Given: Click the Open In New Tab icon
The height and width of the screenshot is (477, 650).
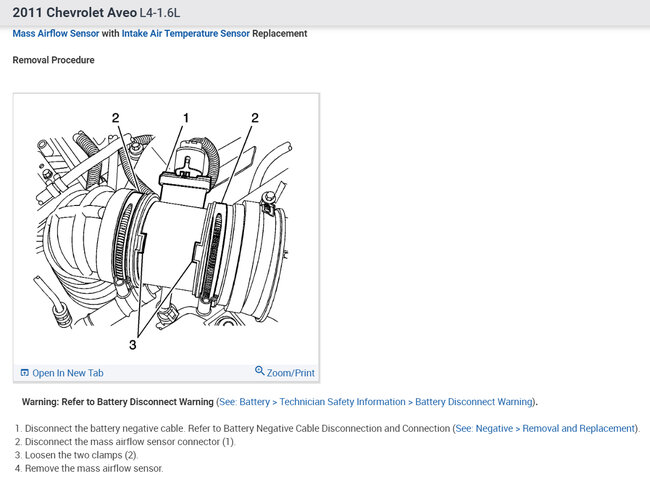Looking at the screenshot, I should [24, 373].
